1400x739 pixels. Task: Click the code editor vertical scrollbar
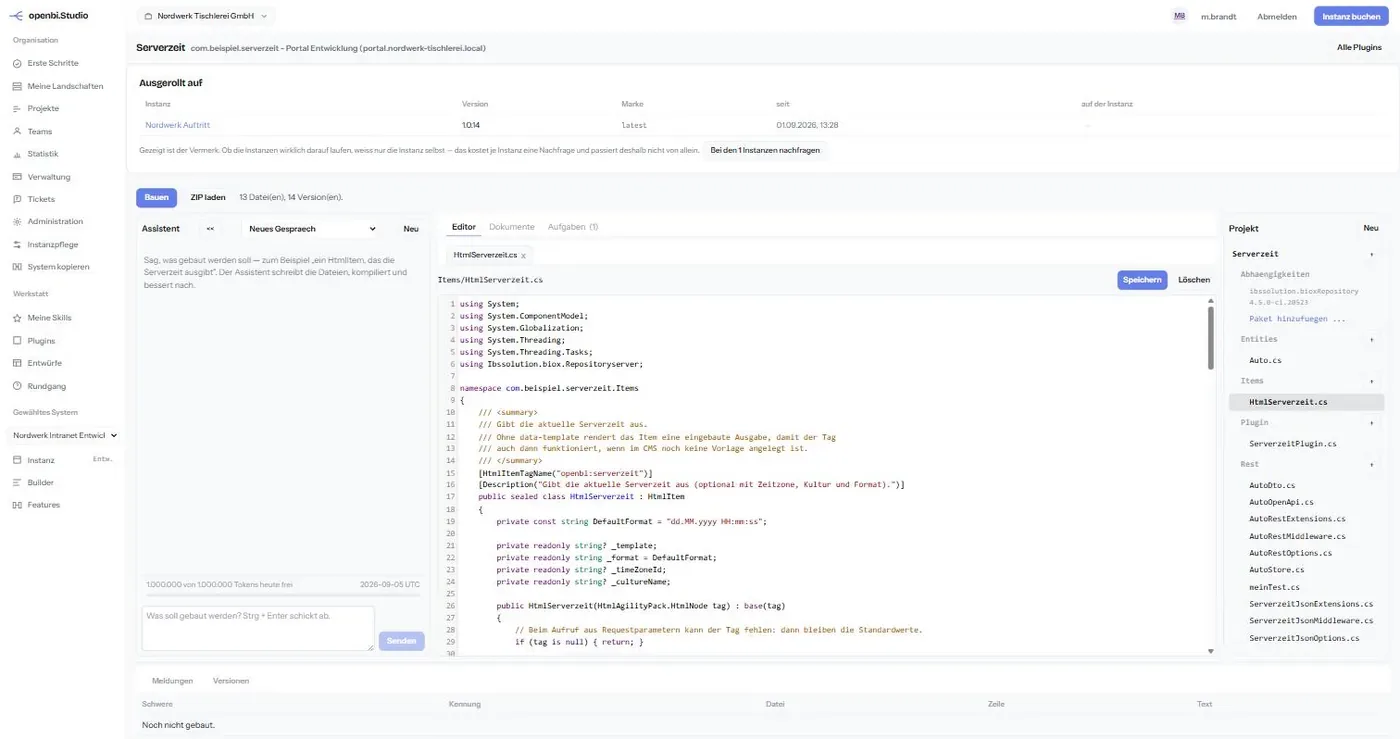(x=1211, y=338)
